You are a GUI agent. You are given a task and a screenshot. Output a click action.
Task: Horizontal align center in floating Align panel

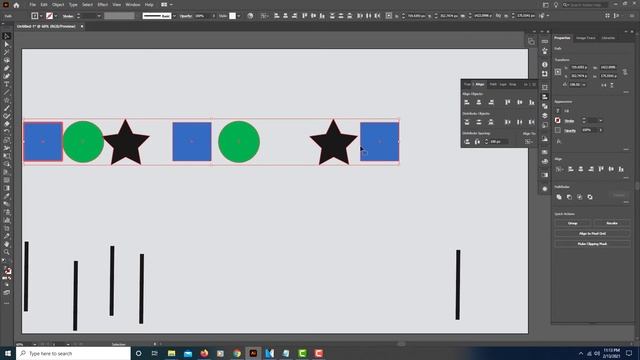pos(479,102)
